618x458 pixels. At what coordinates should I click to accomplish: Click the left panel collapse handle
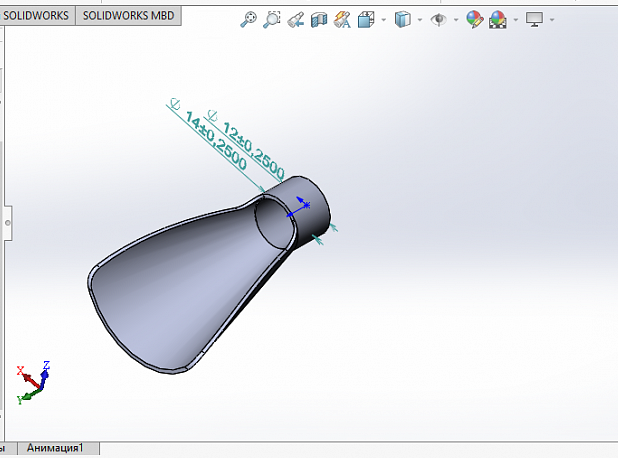pos(7,221)
